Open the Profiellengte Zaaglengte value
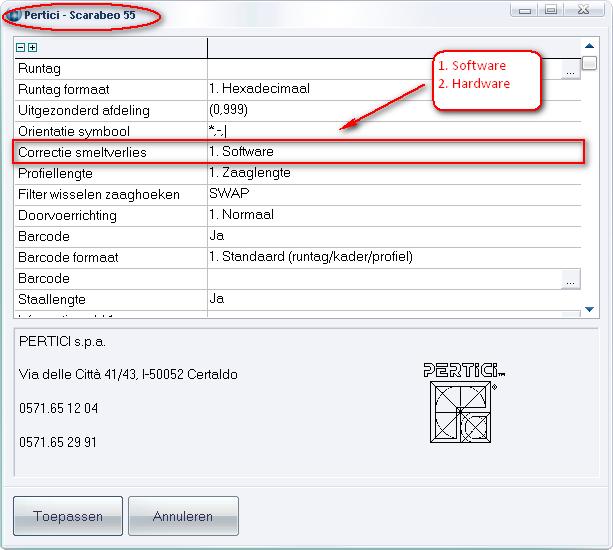Viewport: 613px width, 550px height. point(250,172)
